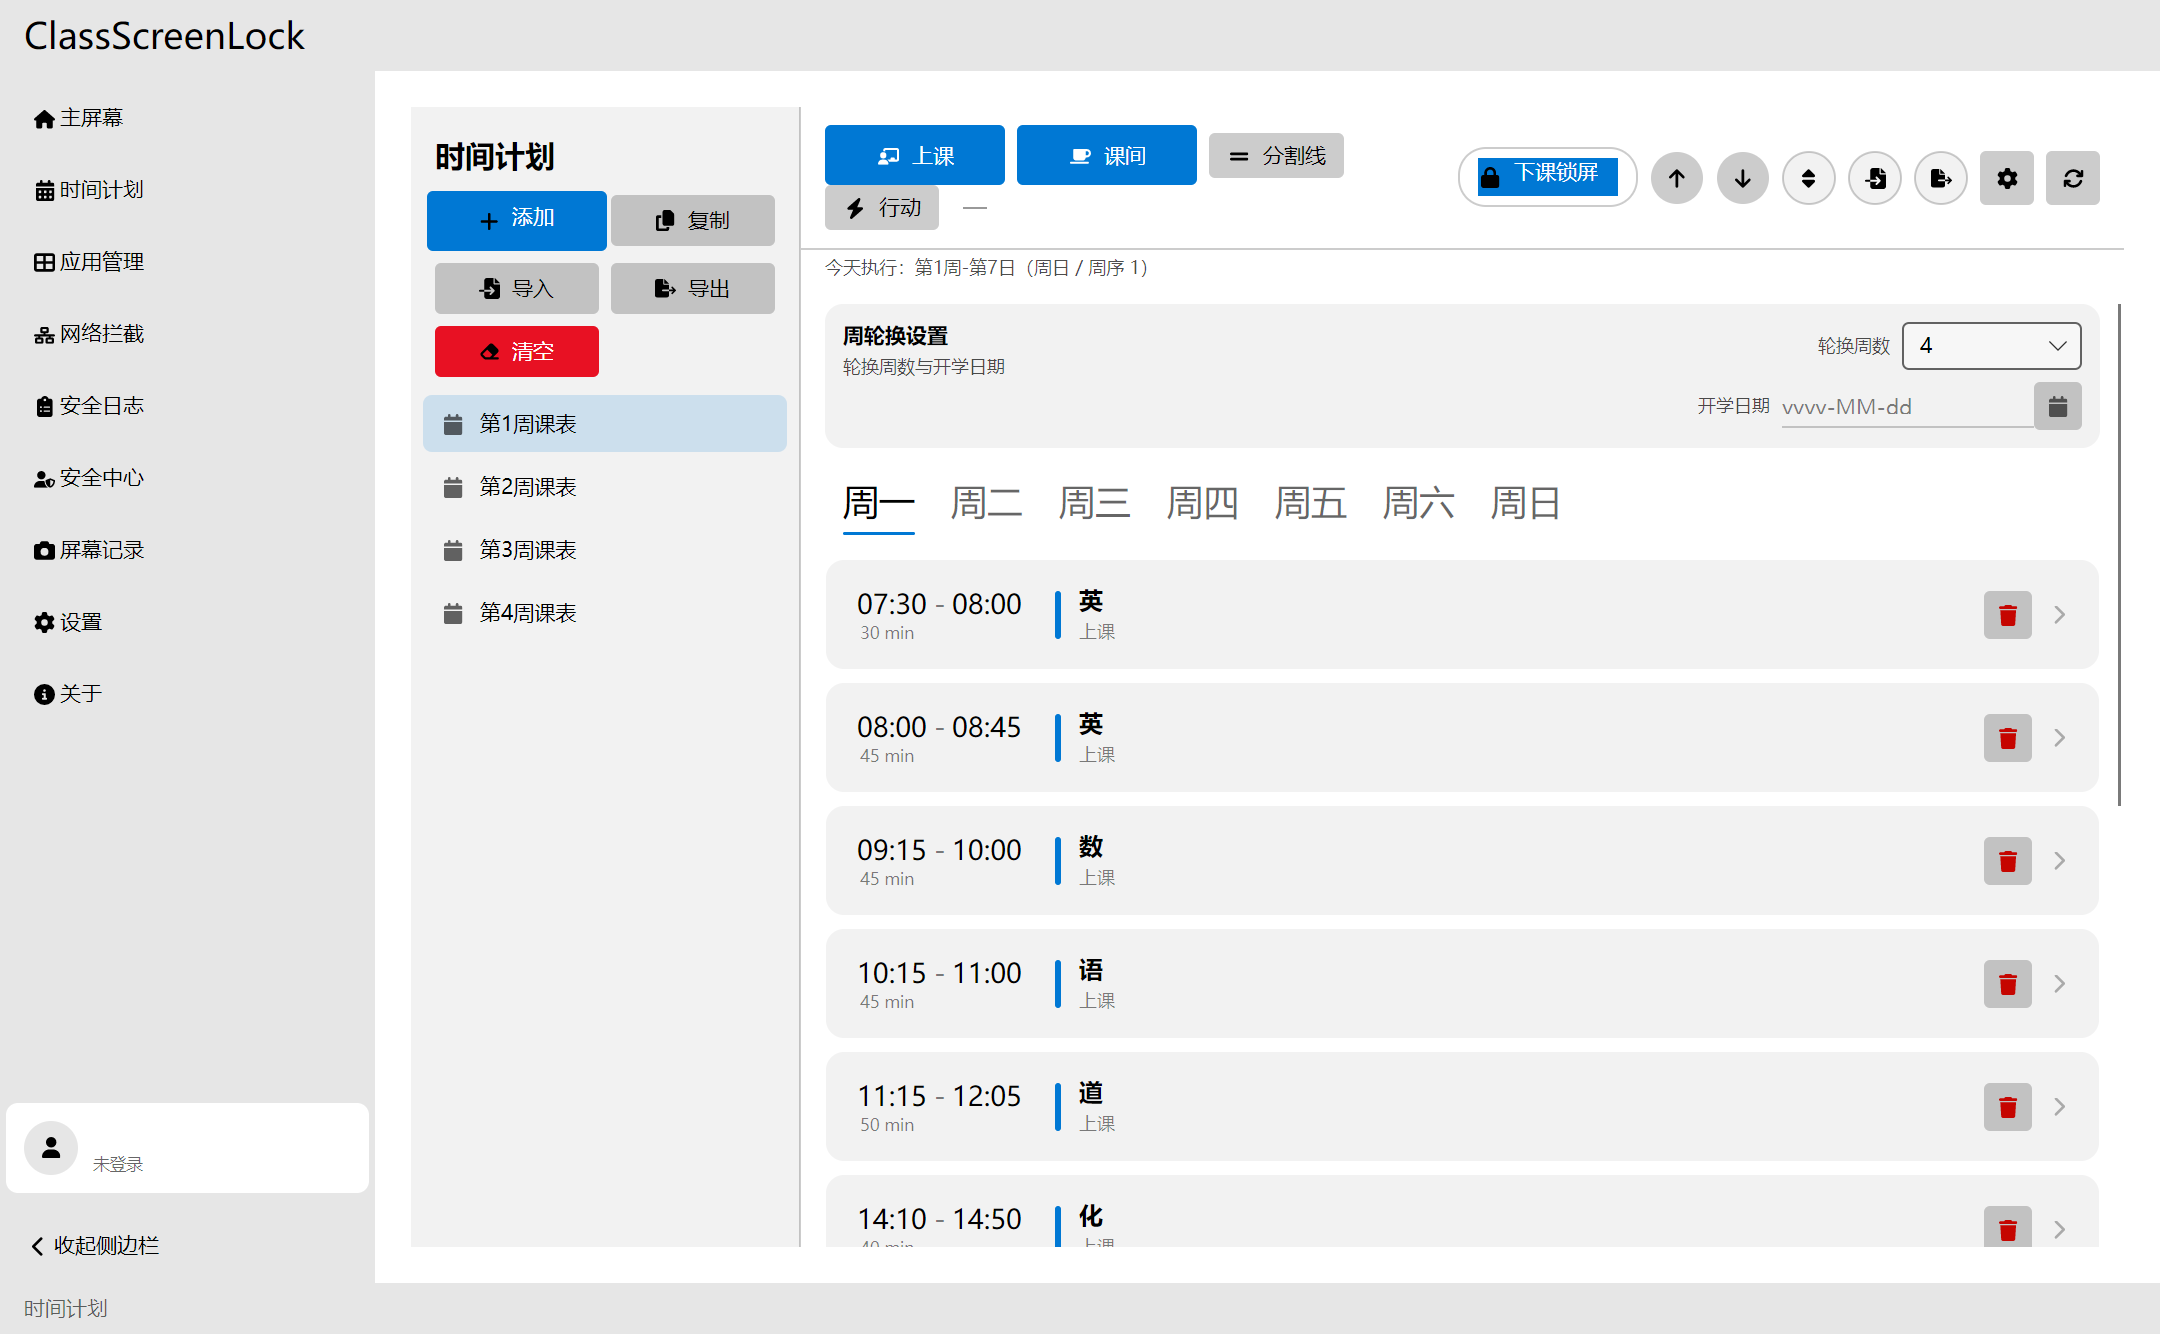Toggle the 下课锁屏 lock option
The height and width of the screenshot is (1334, 2160).
pyautogui.click(x=1547, y=177)
